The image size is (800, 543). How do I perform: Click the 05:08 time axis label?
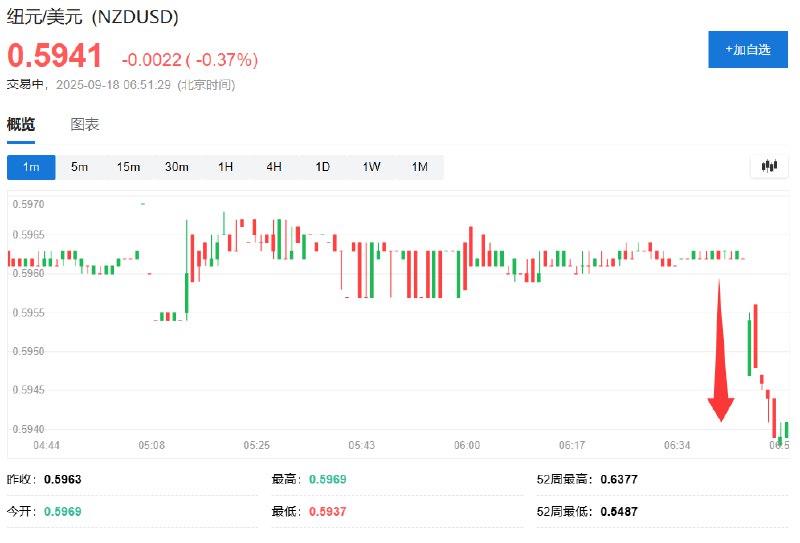tap(152, 446)
